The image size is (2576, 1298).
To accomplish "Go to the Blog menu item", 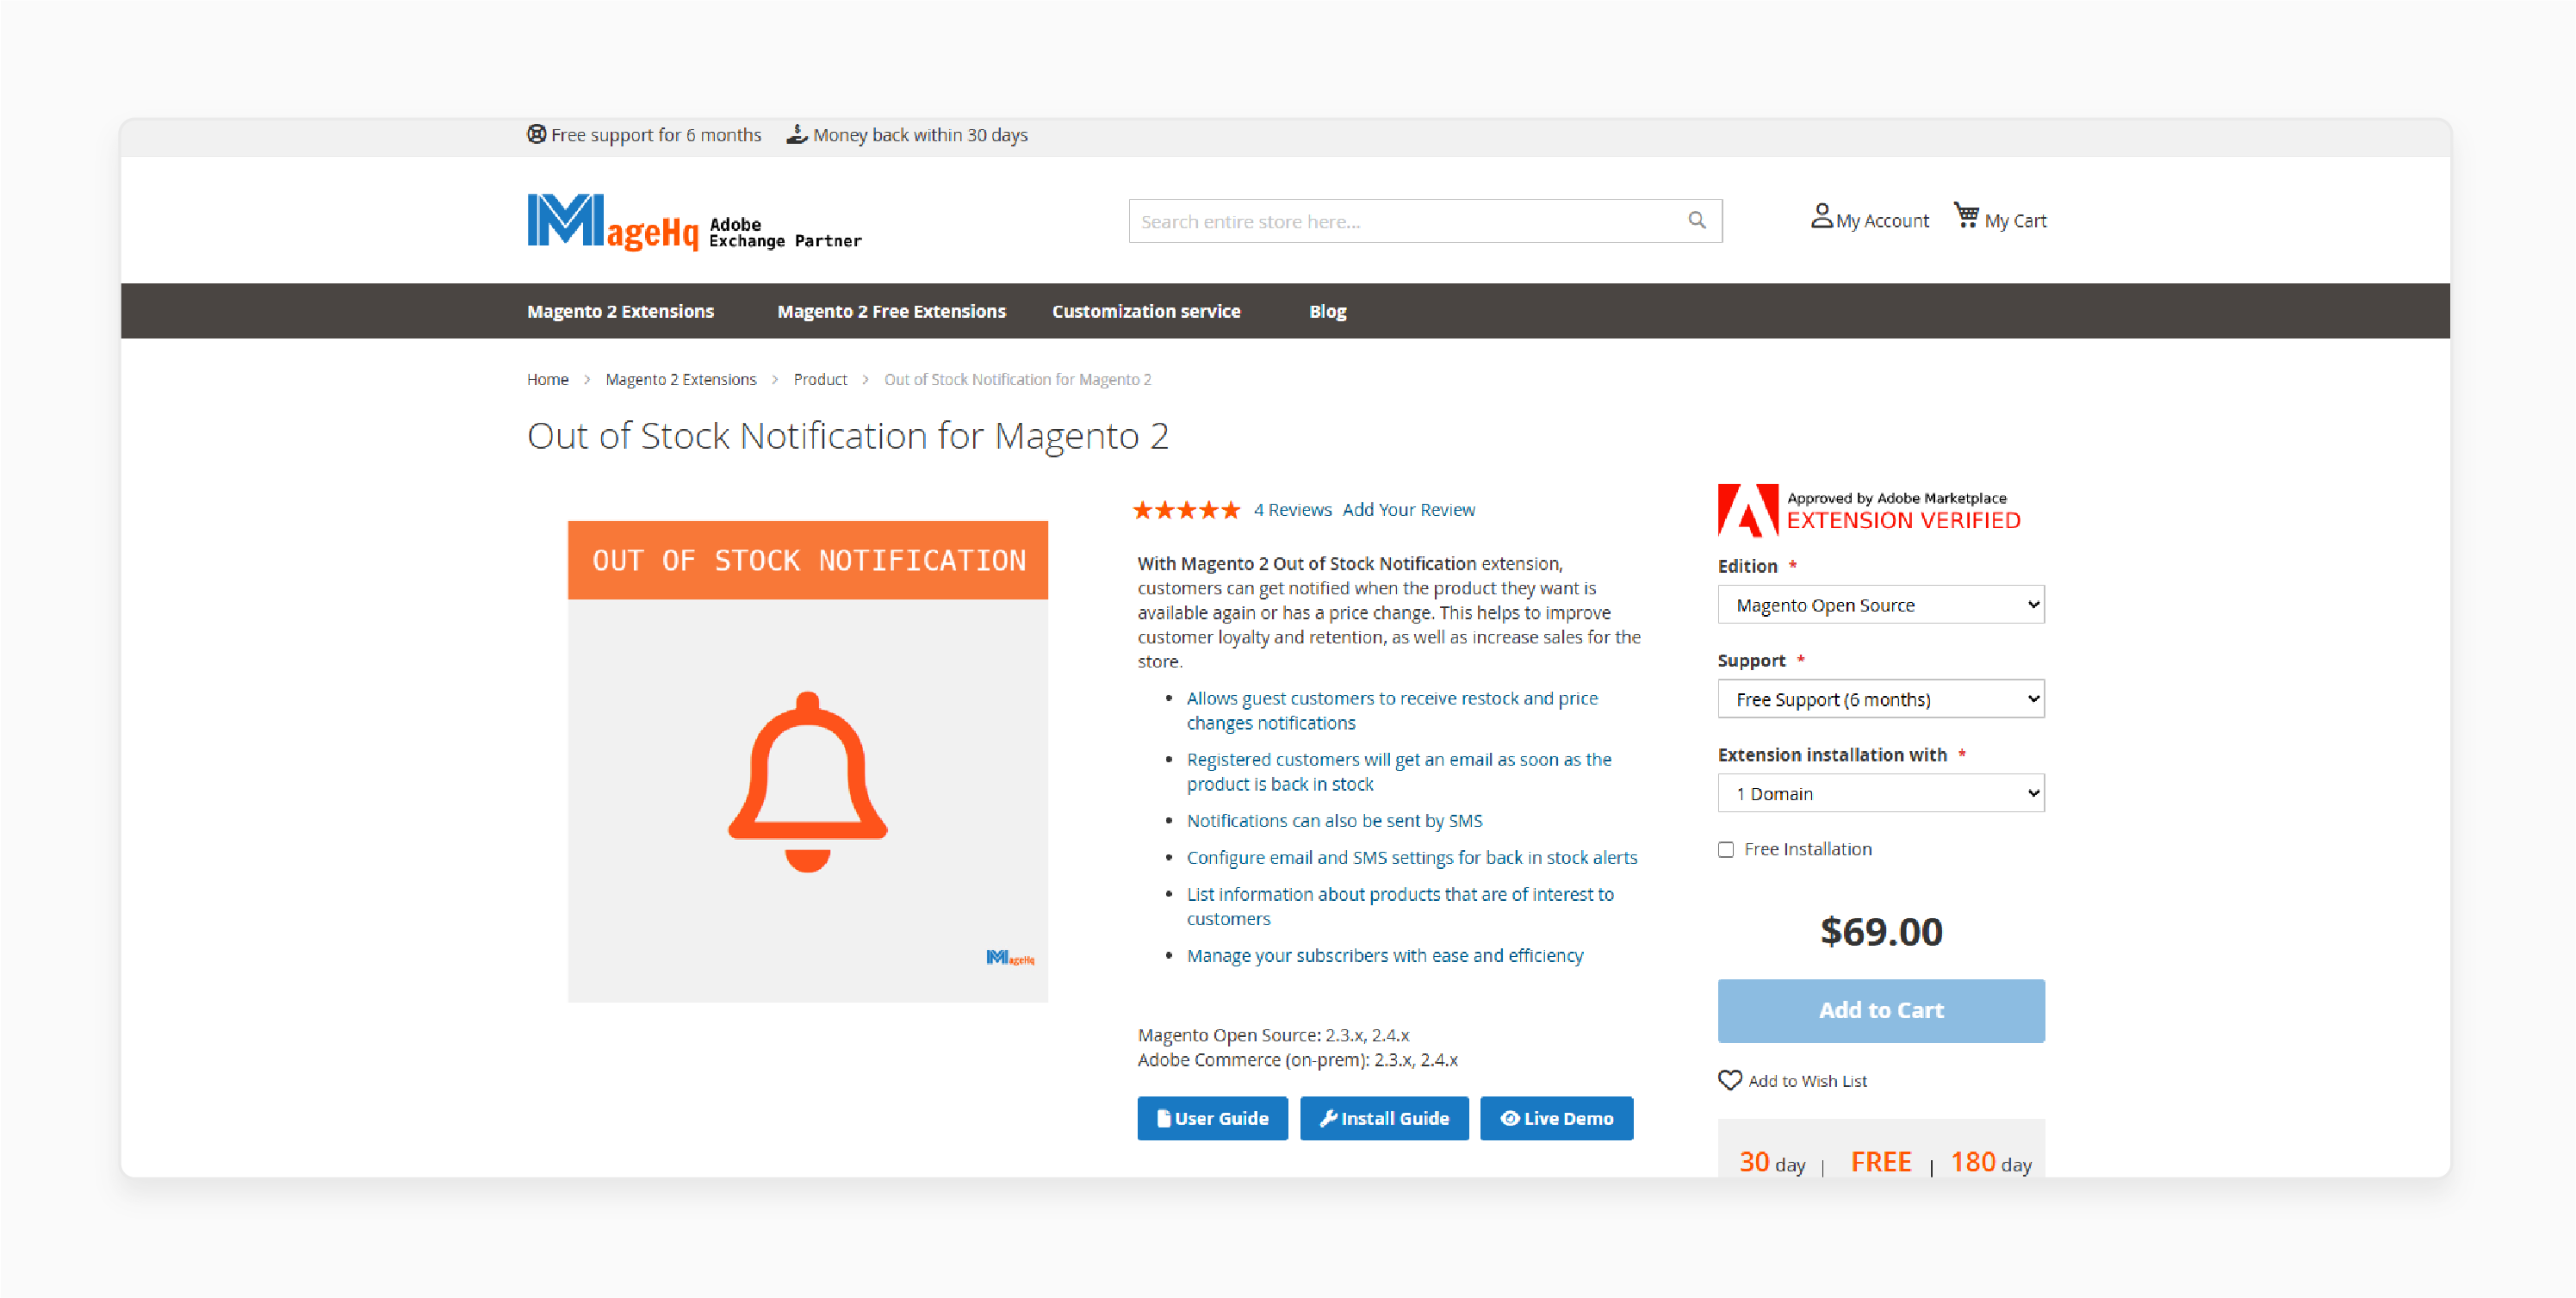I will [x=1327, y=311].
